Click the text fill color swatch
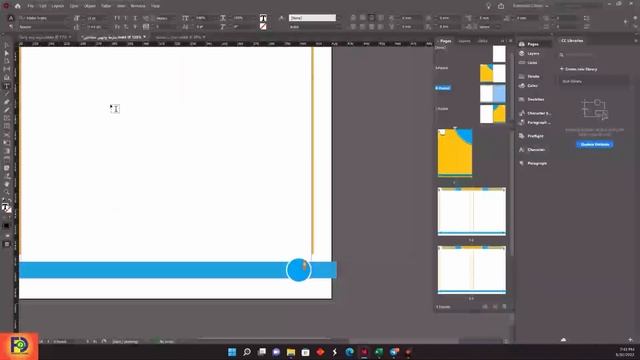 [x=263, y=18]
